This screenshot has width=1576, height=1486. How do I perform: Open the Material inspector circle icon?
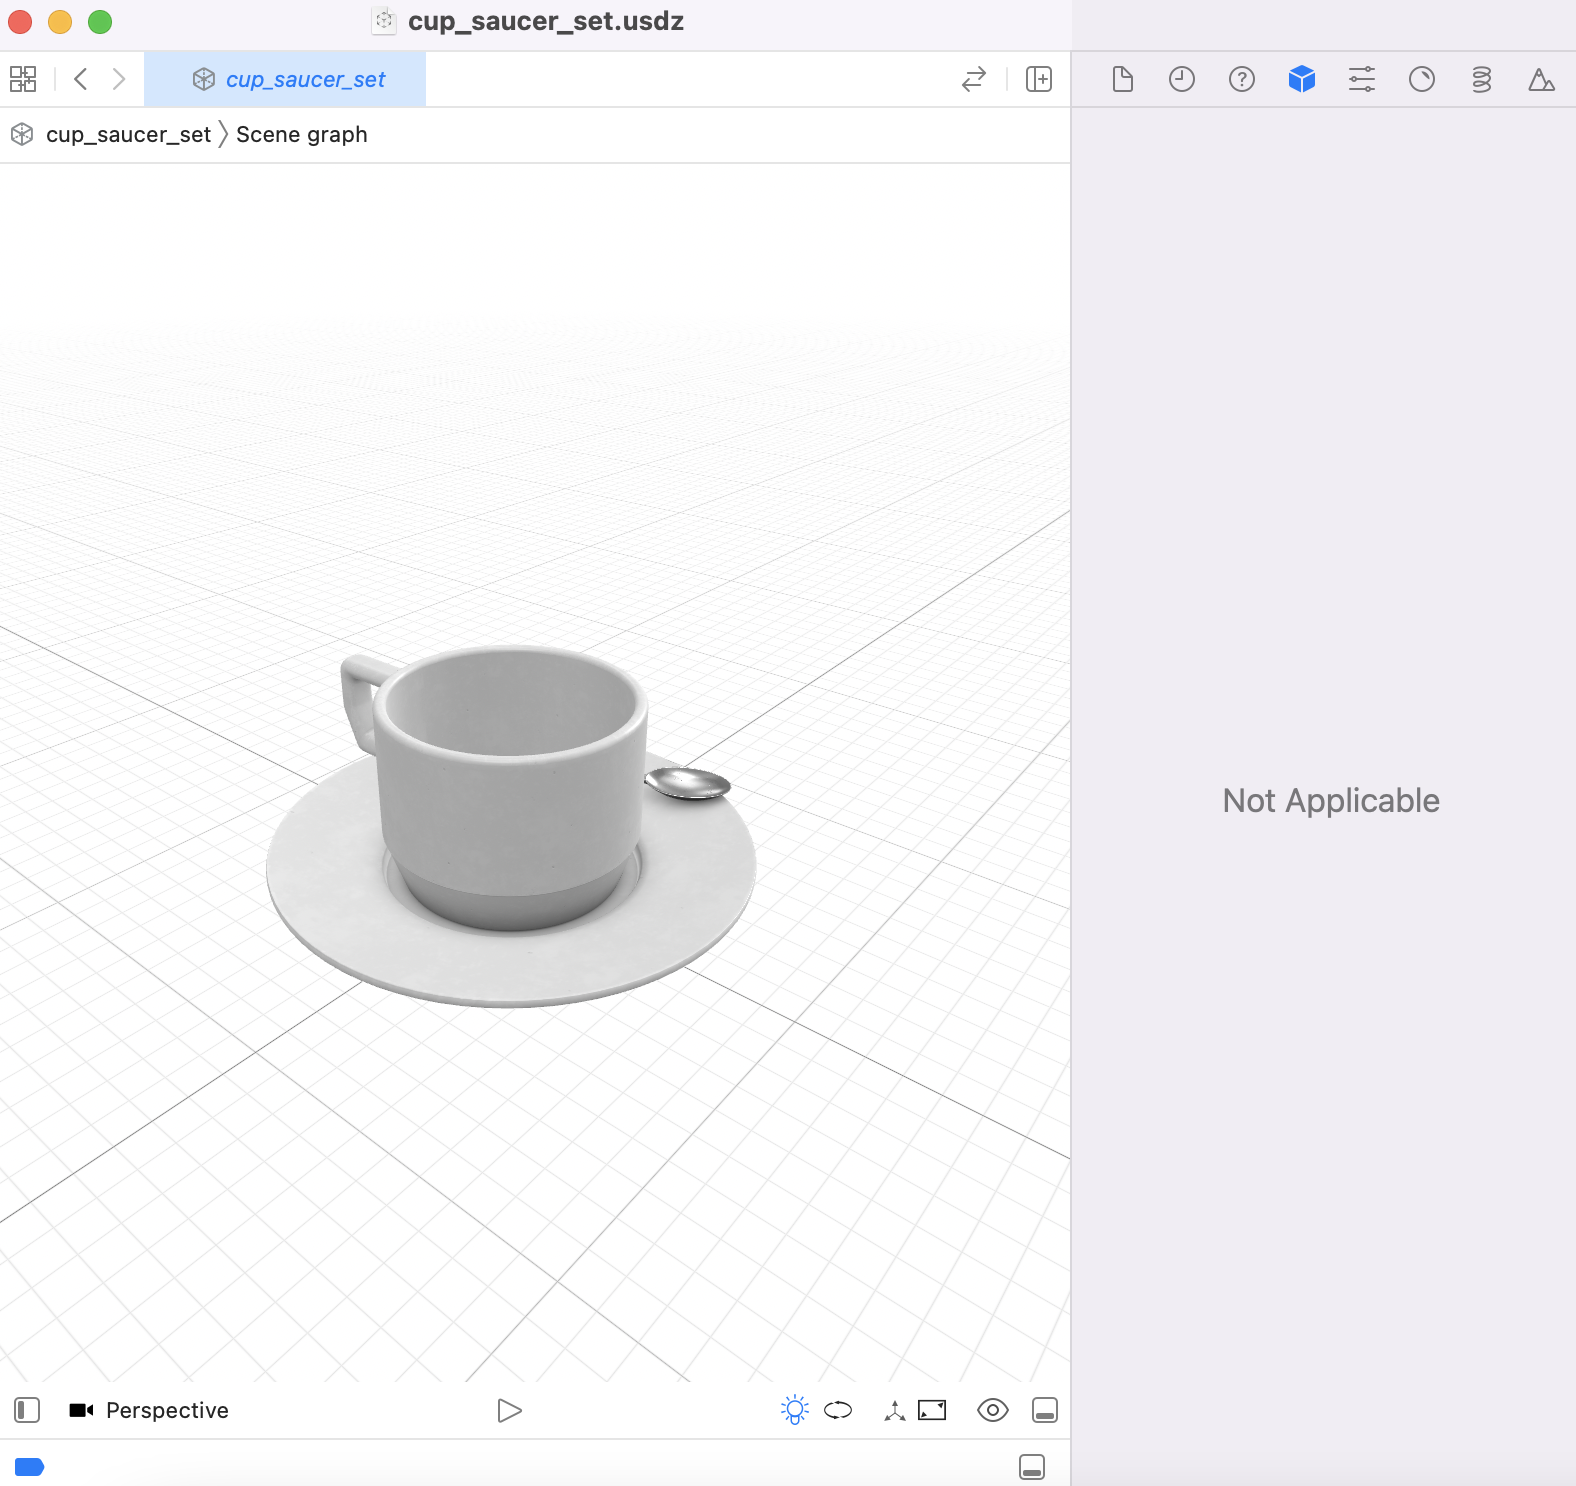coord(1422,79)
